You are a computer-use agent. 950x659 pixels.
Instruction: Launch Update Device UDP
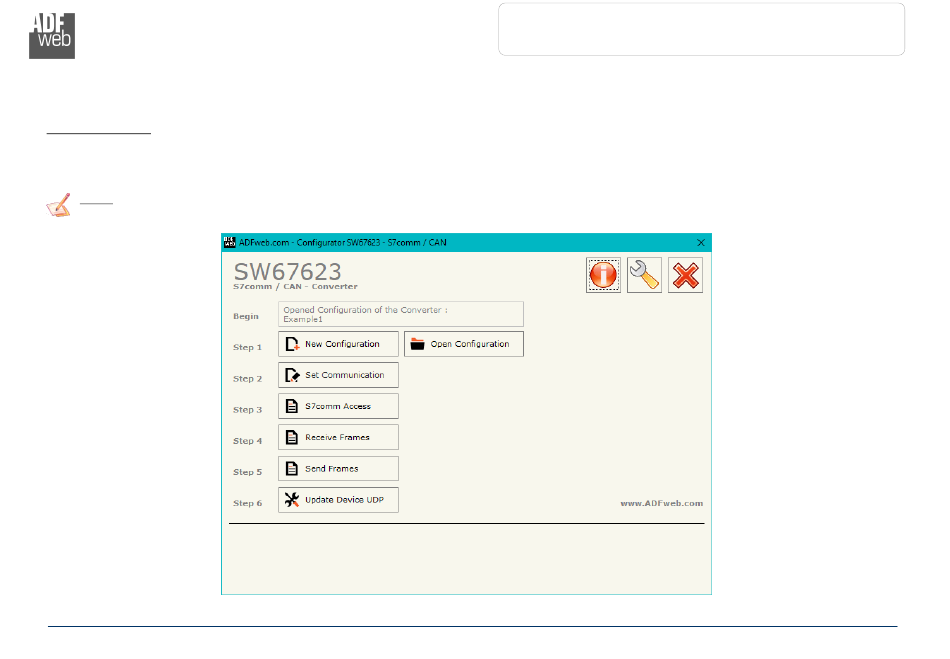pyautogui.click(x=338, y=499)
